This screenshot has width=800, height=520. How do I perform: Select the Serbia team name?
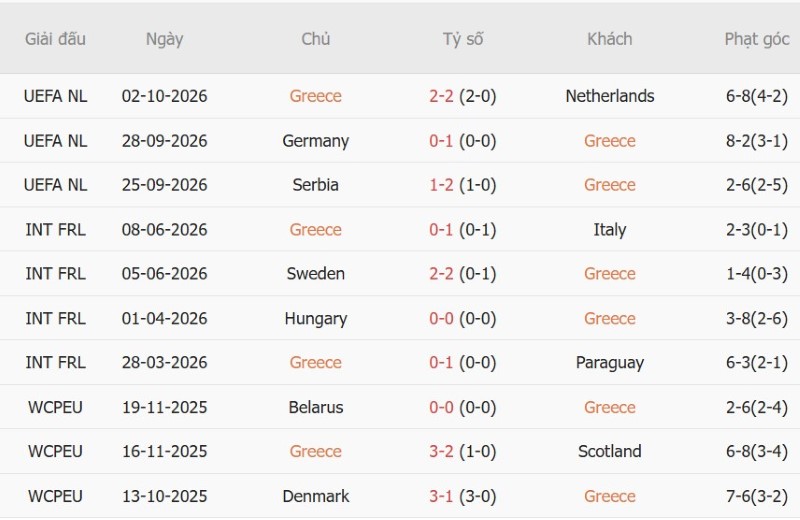(x=315, y=185)
